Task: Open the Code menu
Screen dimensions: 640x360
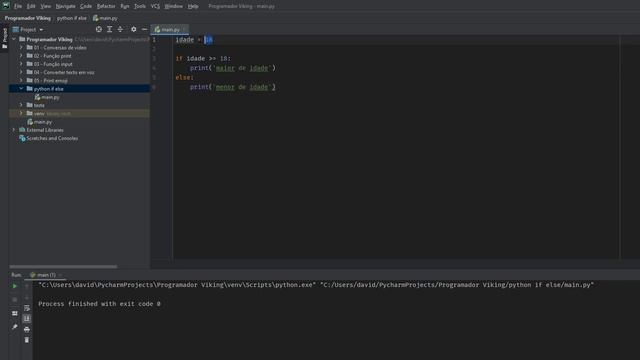Action: (86, 6)
